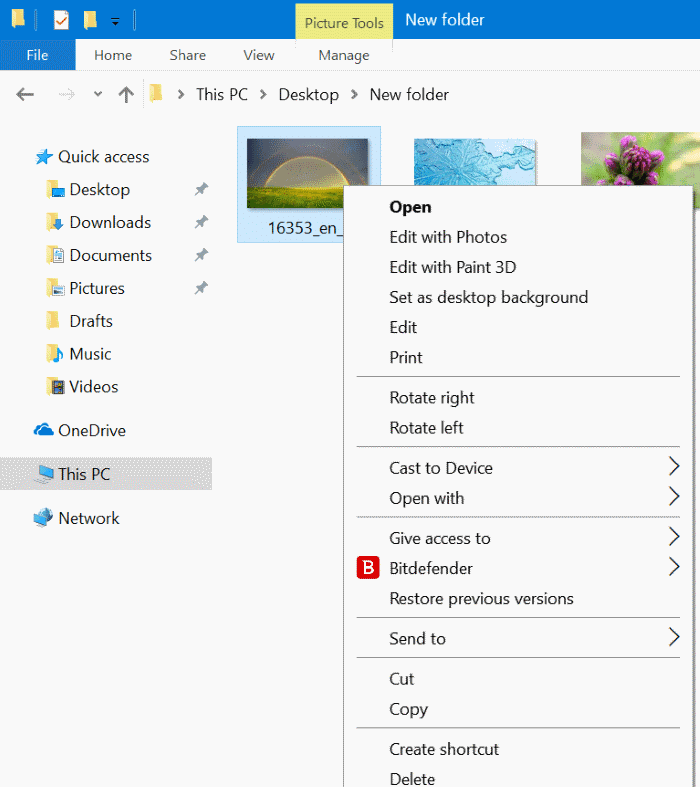Switch to the View ribbon tab

pos(259,55)
